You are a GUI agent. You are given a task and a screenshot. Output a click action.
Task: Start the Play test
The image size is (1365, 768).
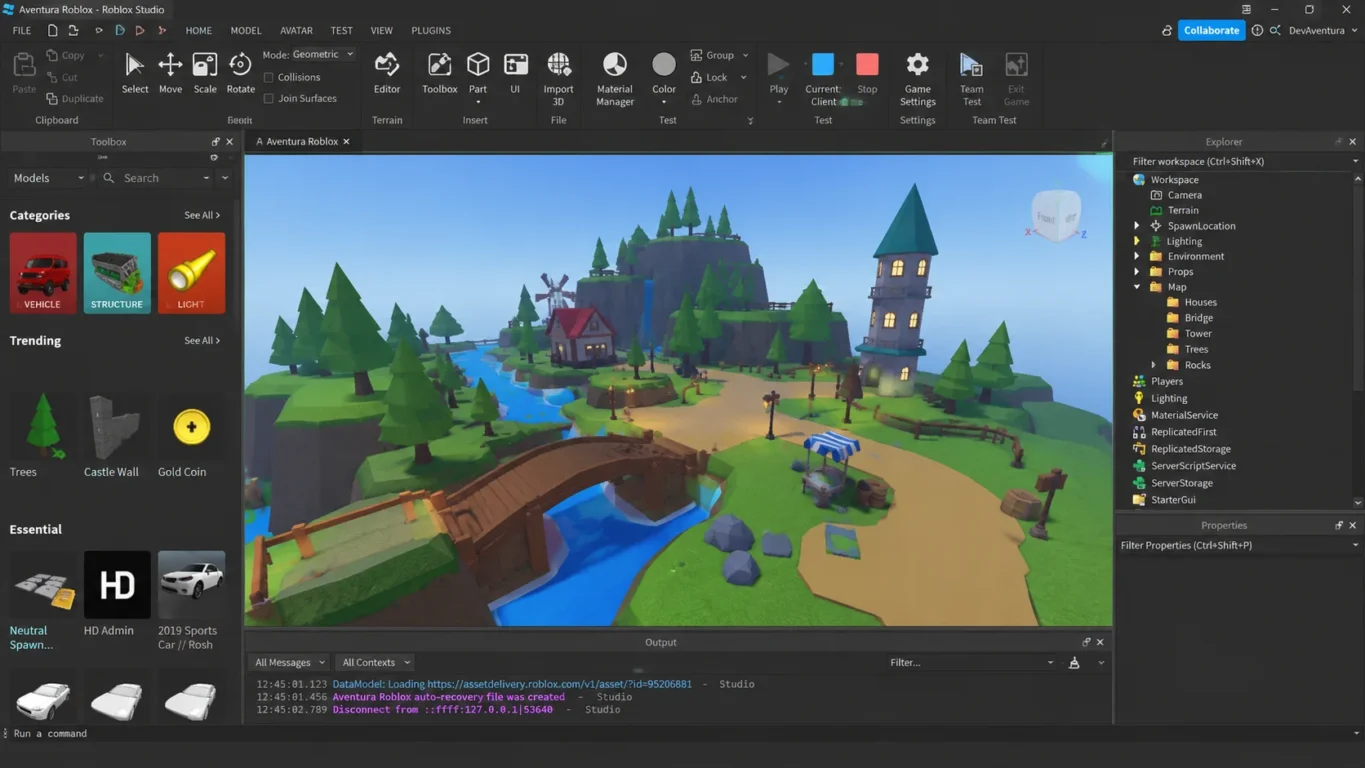pos(778,77)
